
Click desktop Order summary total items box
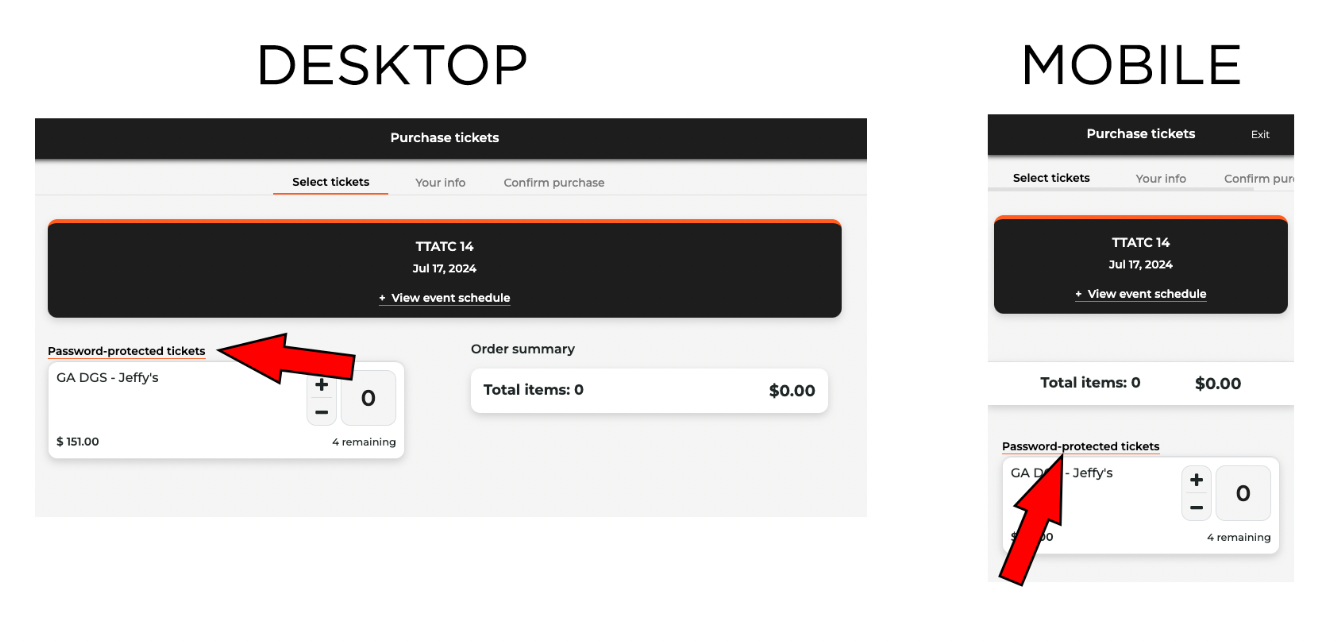pos(649,390)
